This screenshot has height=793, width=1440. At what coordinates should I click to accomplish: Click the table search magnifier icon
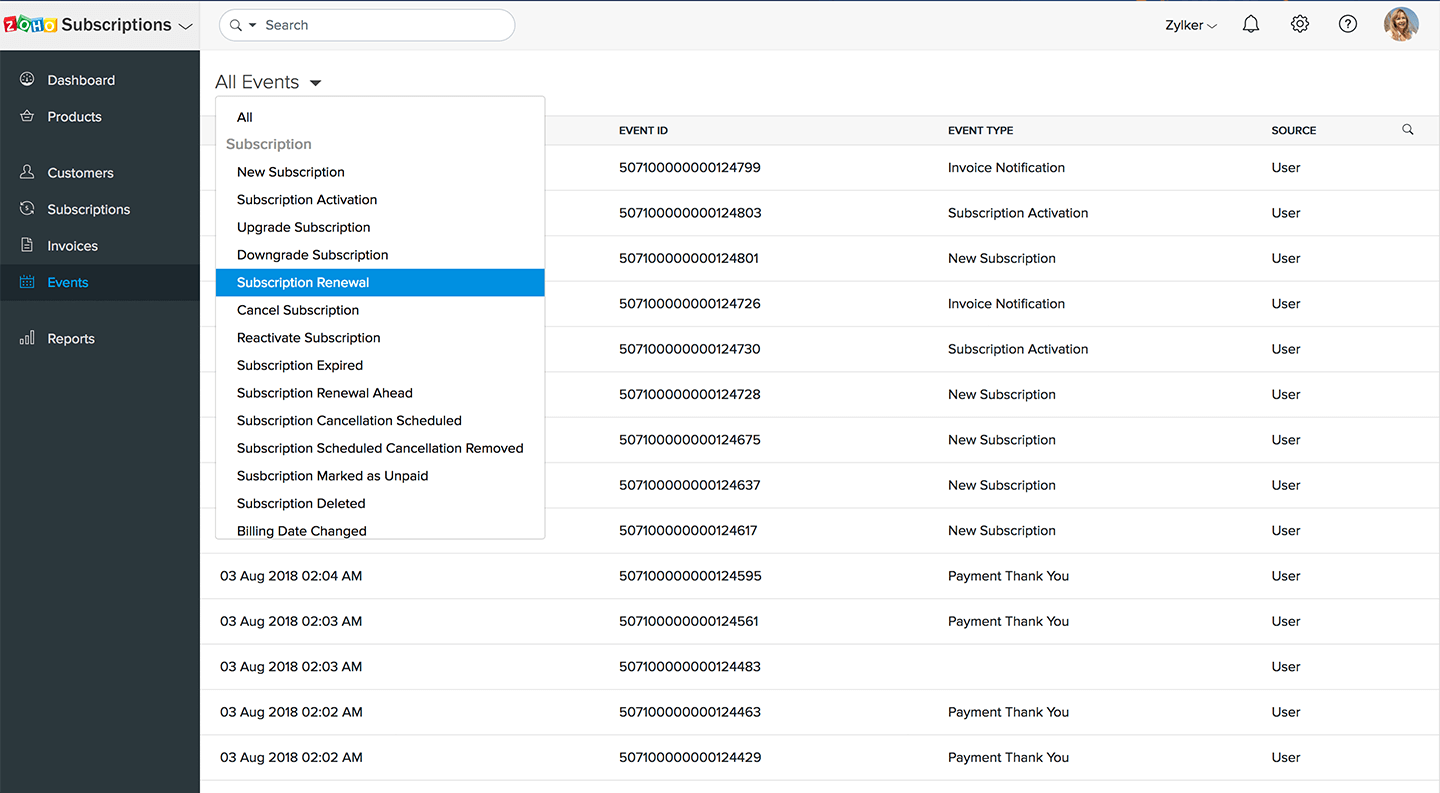click(x=1408, y=130)
